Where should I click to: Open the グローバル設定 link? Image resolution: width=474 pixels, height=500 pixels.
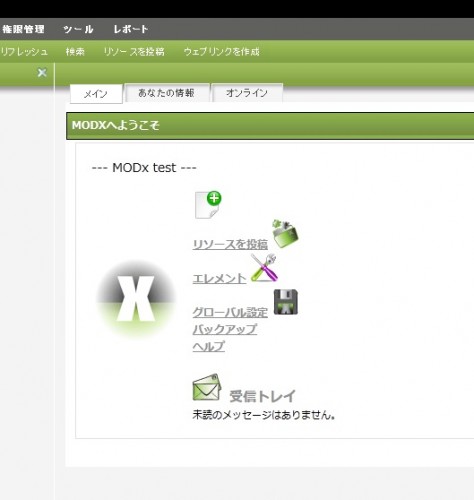pos(230,312)
